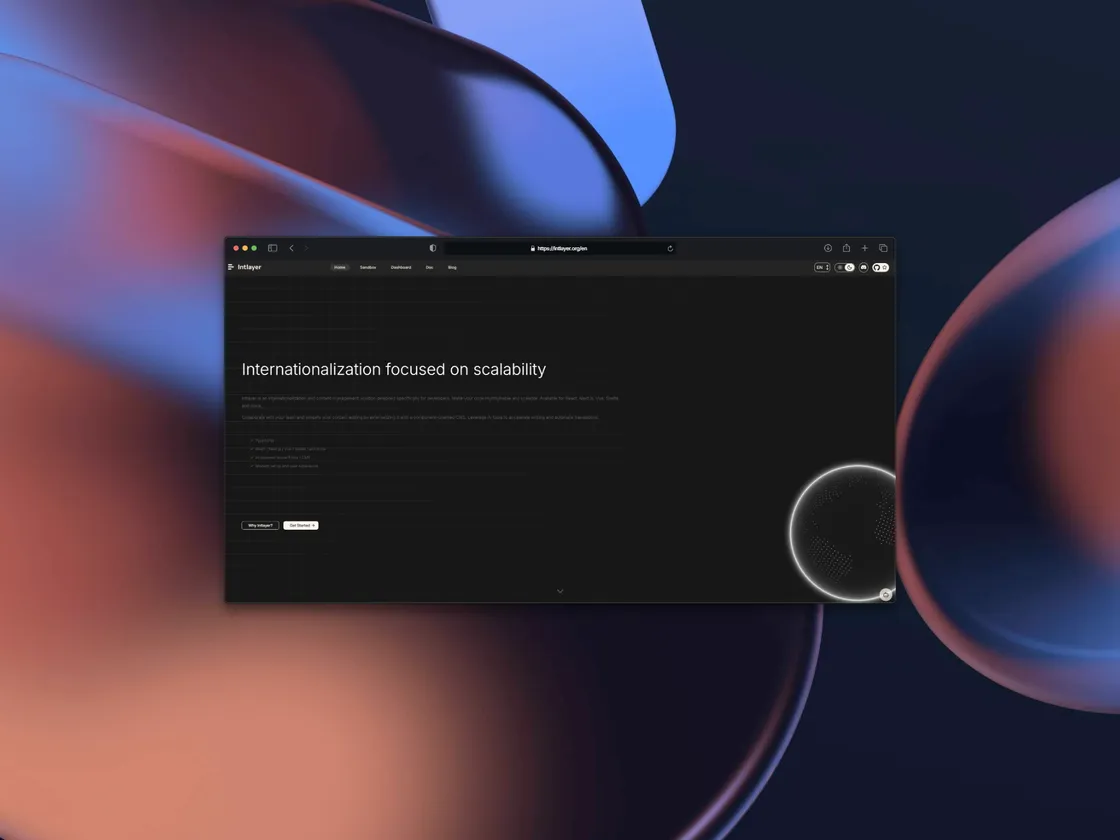Open a new tab with plus icon

[864, 248]
